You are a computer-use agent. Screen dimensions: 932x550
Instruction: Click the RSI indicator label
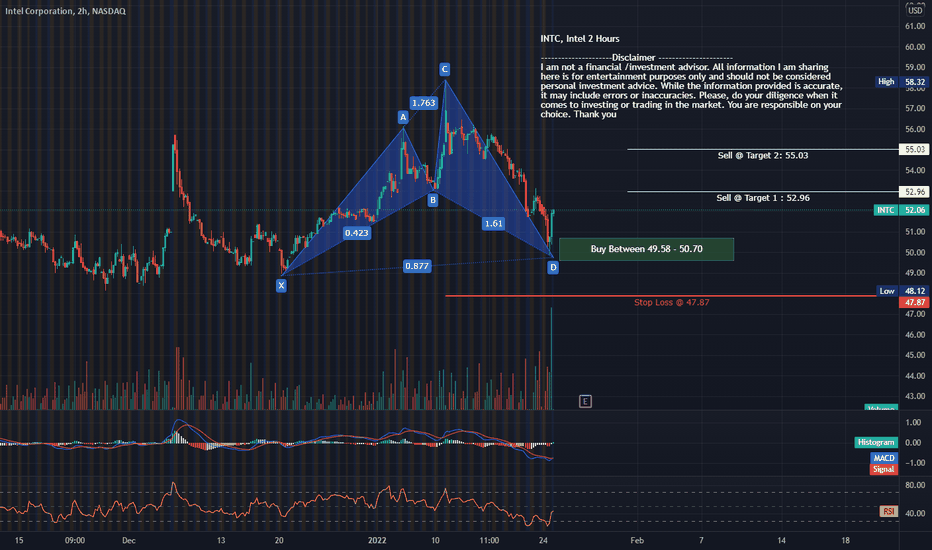889,511
